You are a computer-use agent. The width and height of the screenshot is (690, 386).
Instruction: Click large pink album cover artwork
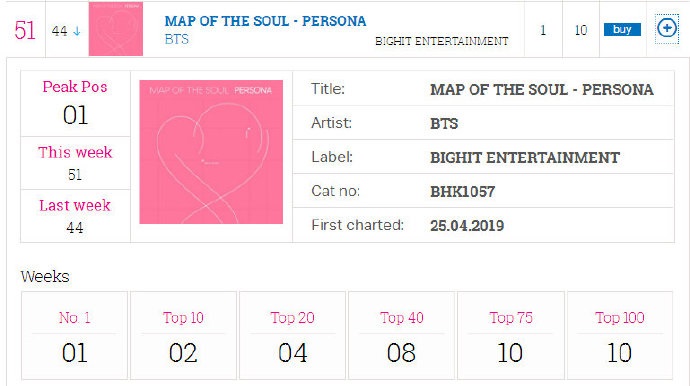[211, 152]
